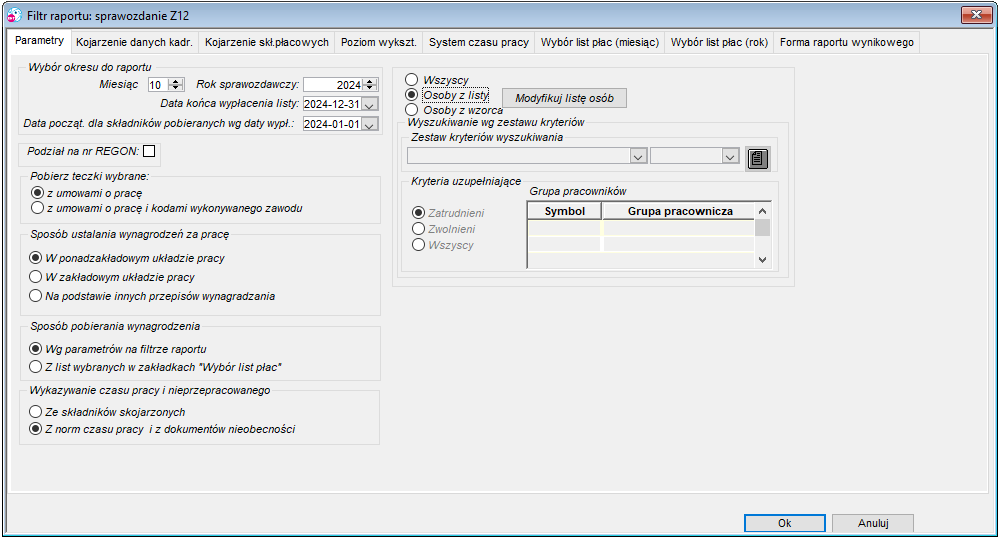Select the Zatrudnieni radio button
998x539 pixels.
[x=418, y=213]
